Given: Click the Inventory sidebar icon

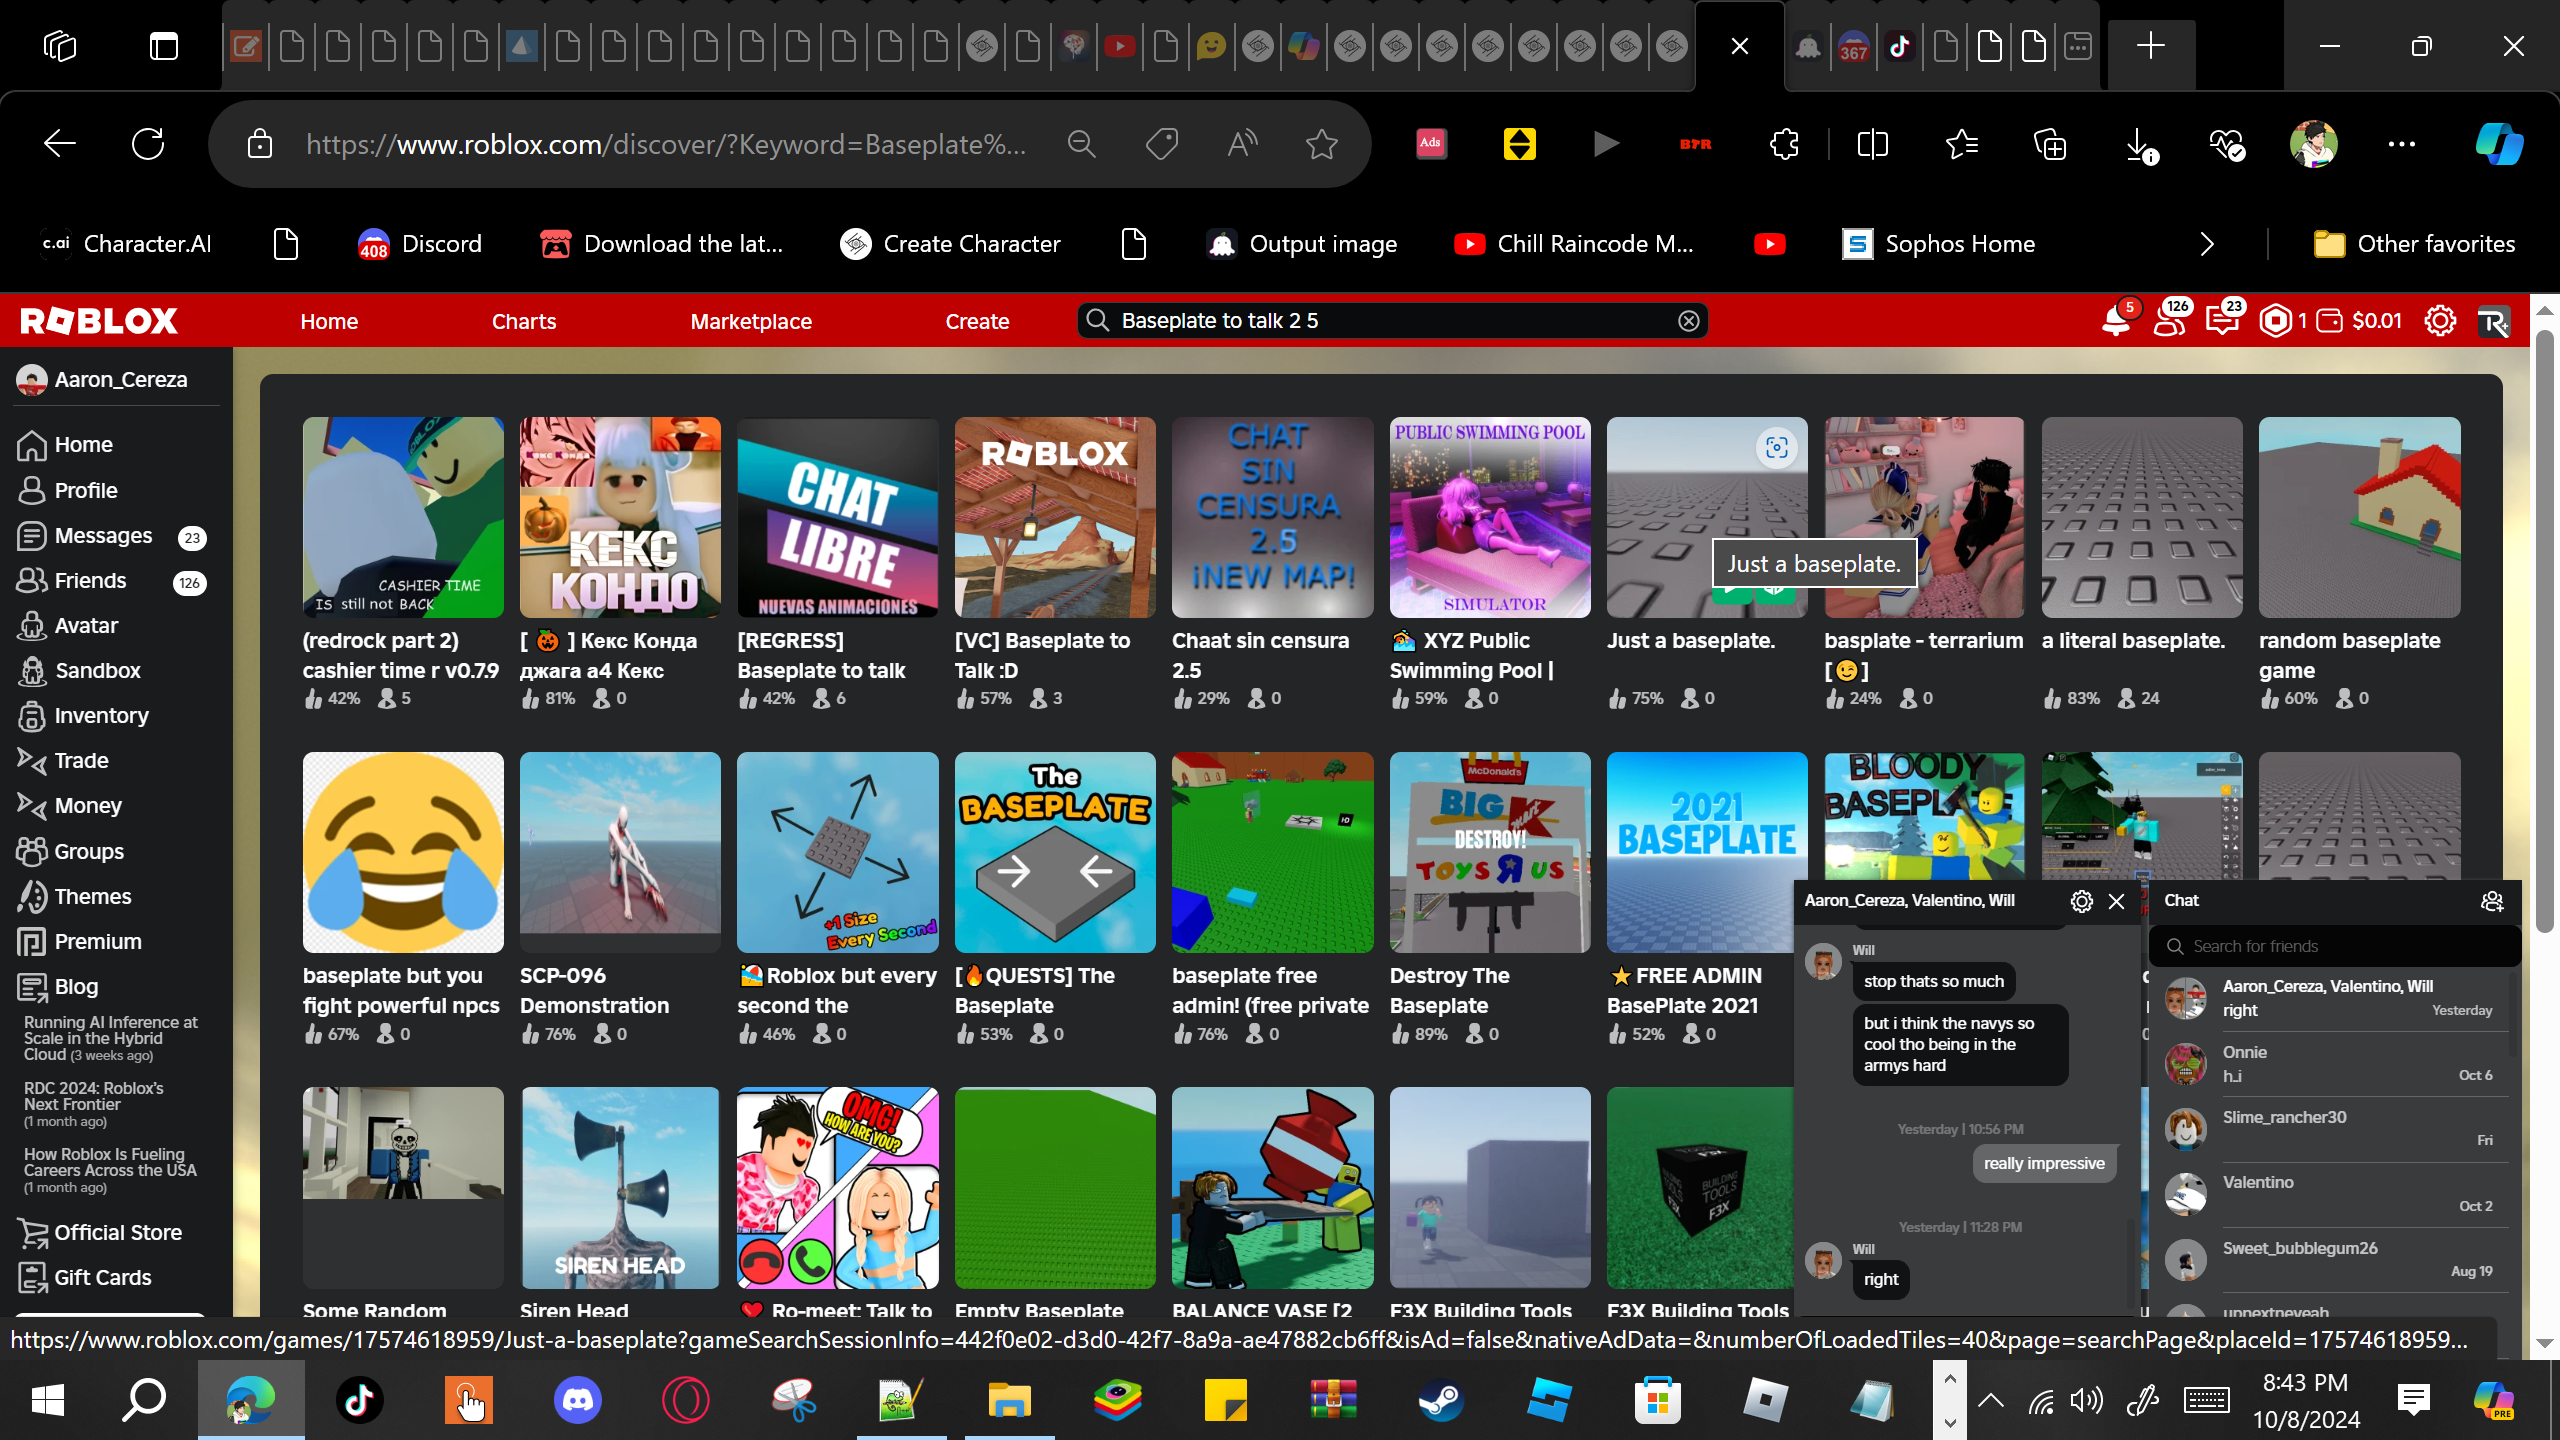Looking at the screenshot, I should tap(32, 716).
